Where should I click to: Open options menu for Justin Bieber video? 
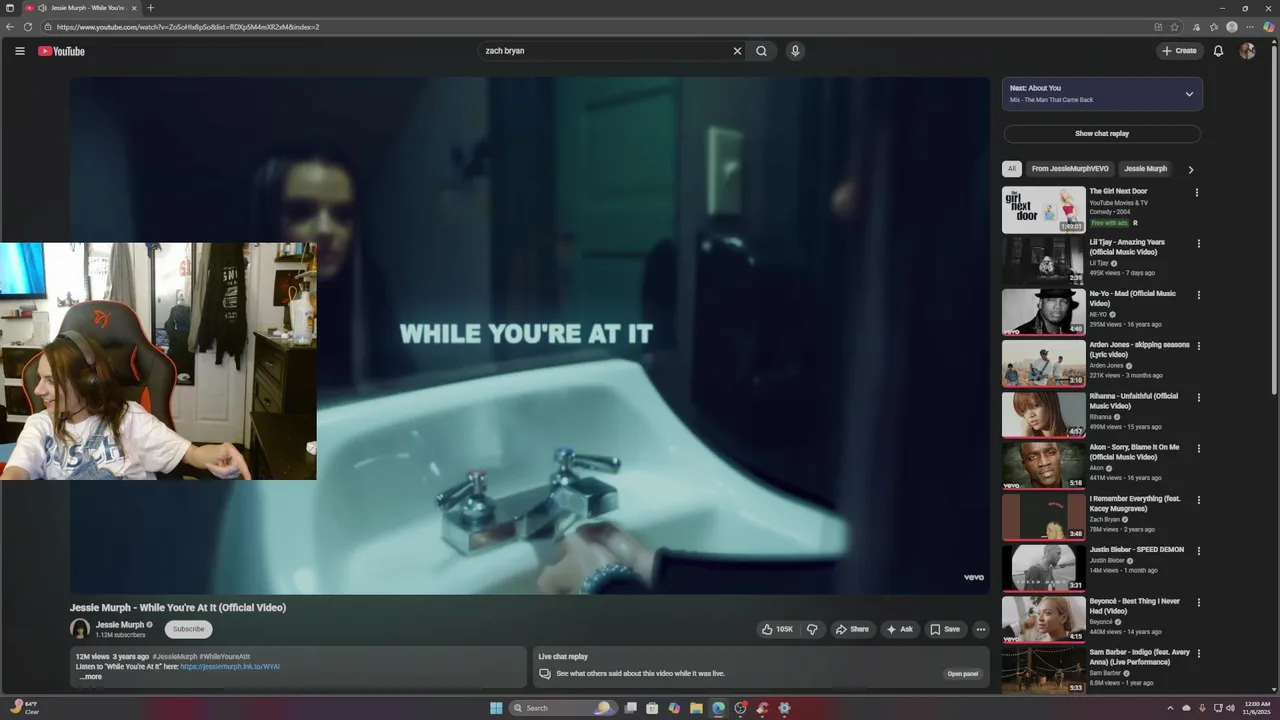[x=1199, y=551]
